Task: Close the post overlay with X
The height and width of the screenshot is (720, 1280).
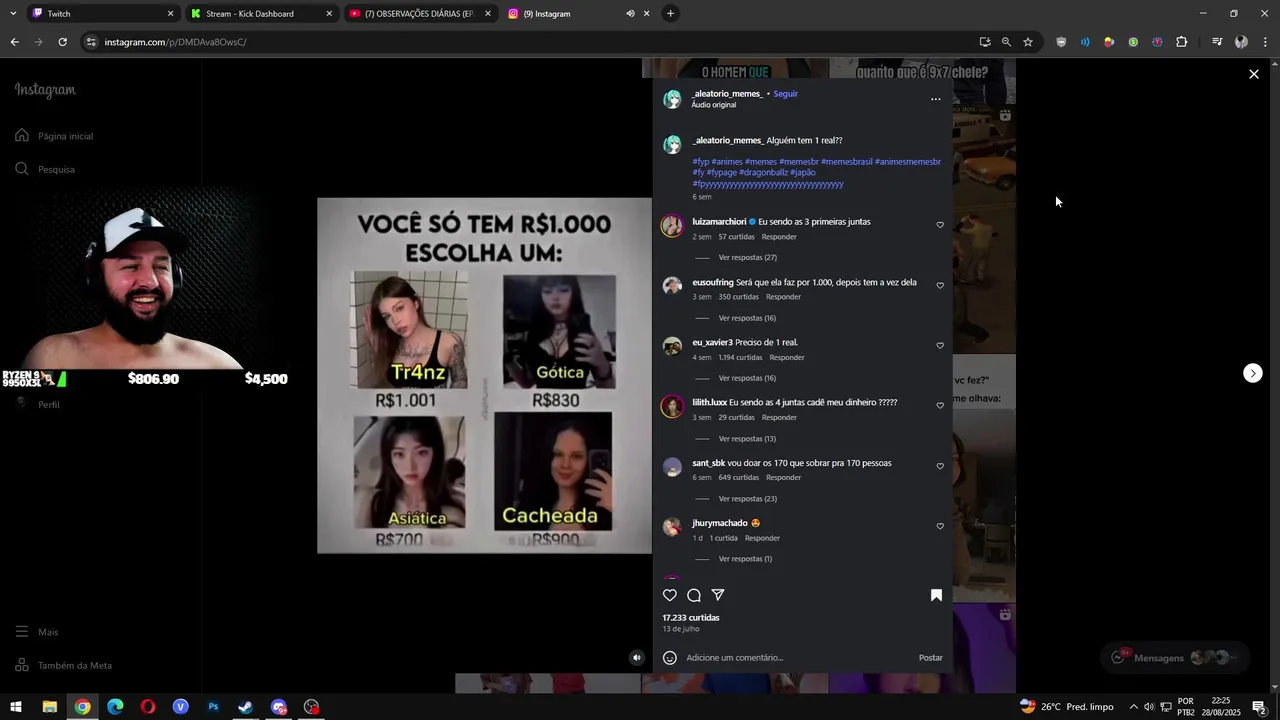Action: point(1254,74)
